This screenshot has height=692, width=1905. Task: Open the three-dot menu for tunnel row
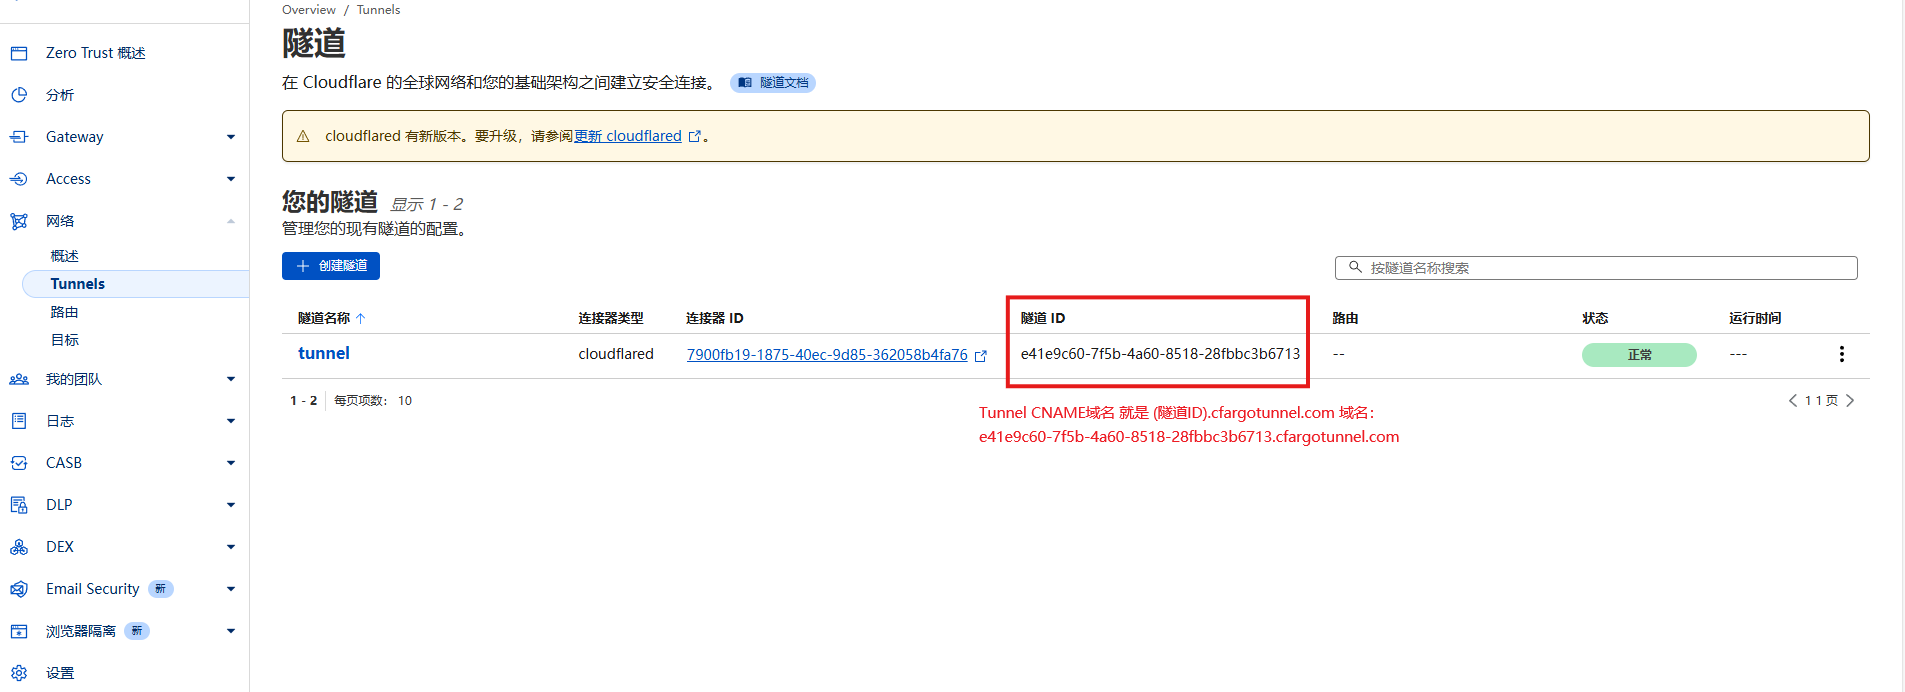click(1841, 354)
